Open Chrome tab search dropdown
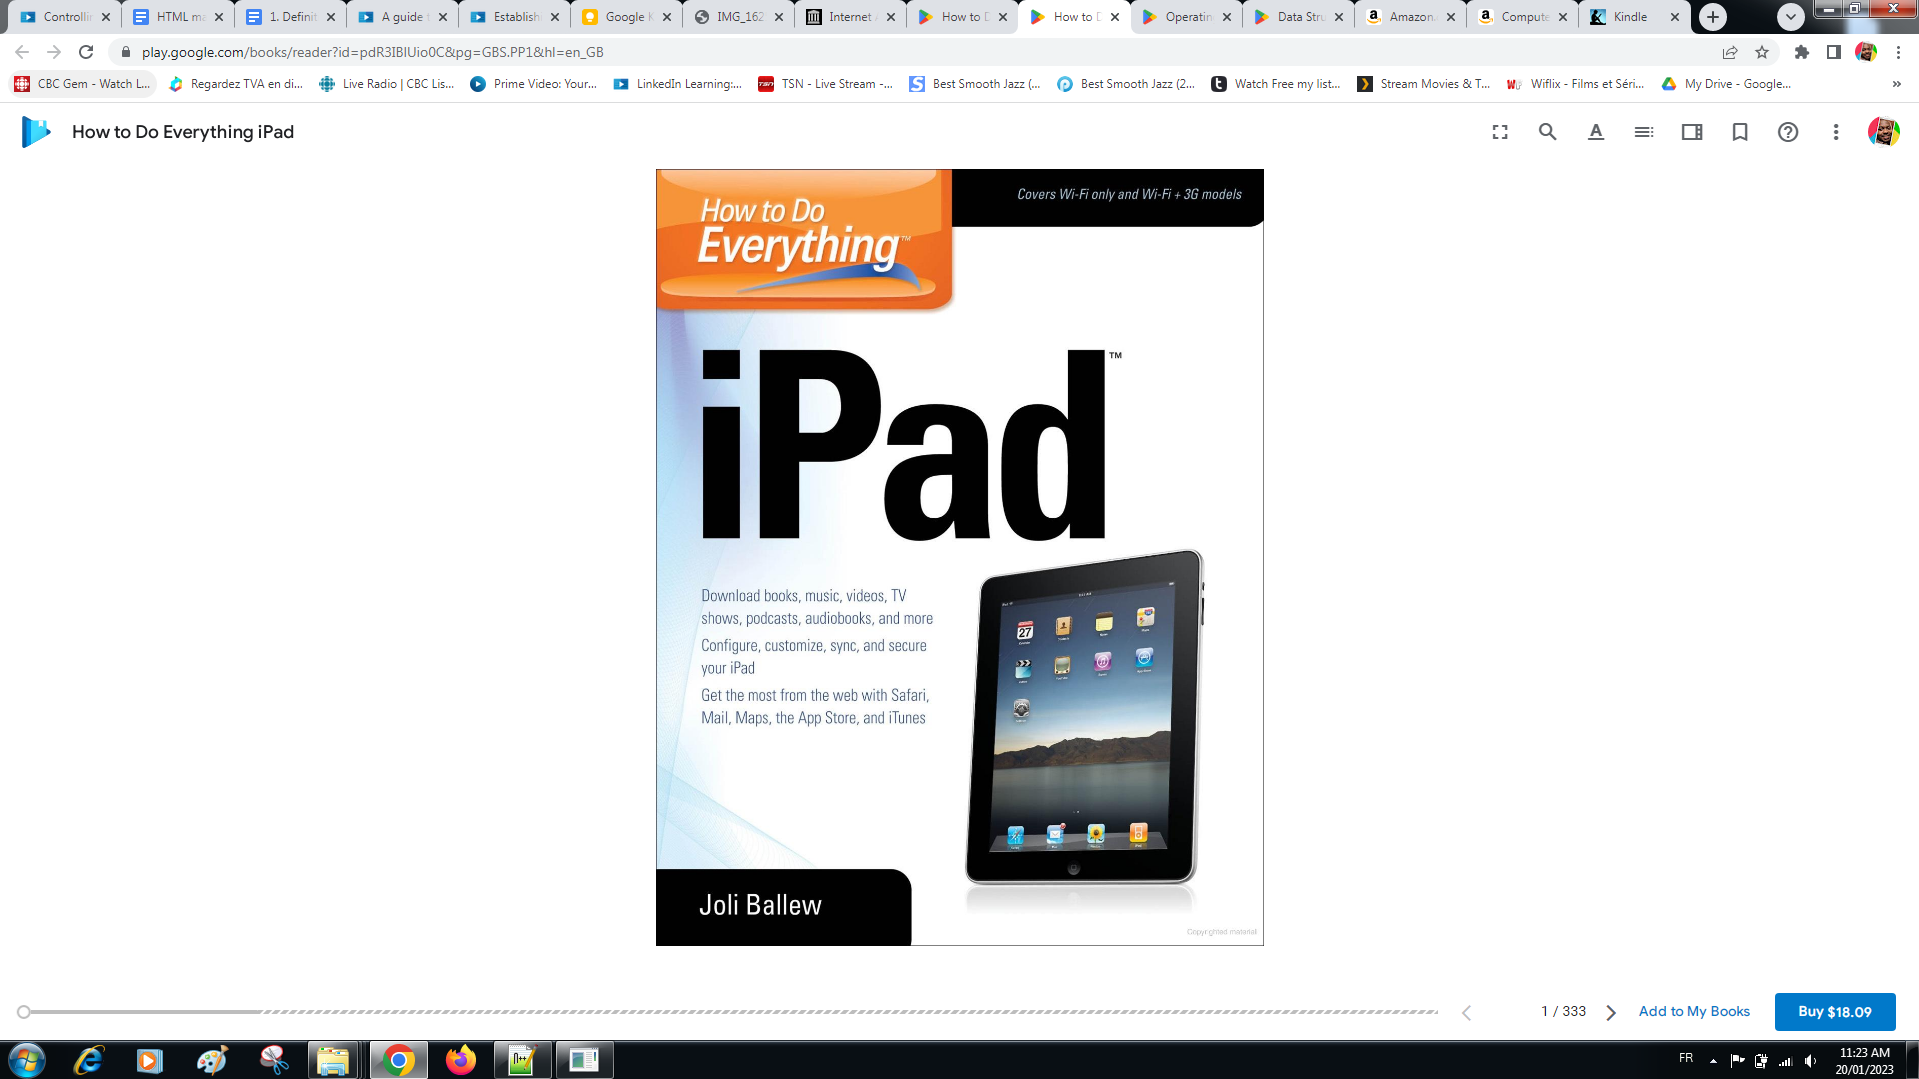 1790,17
